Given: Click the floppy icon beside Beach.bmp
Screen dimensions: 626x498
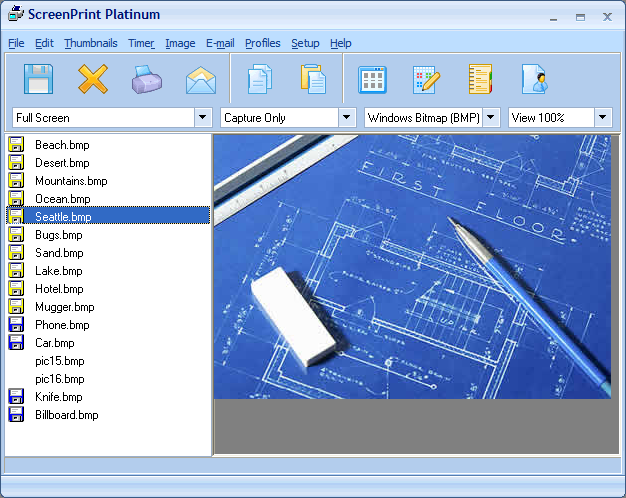Looking at the screenshot, I should tap(16, 145).
